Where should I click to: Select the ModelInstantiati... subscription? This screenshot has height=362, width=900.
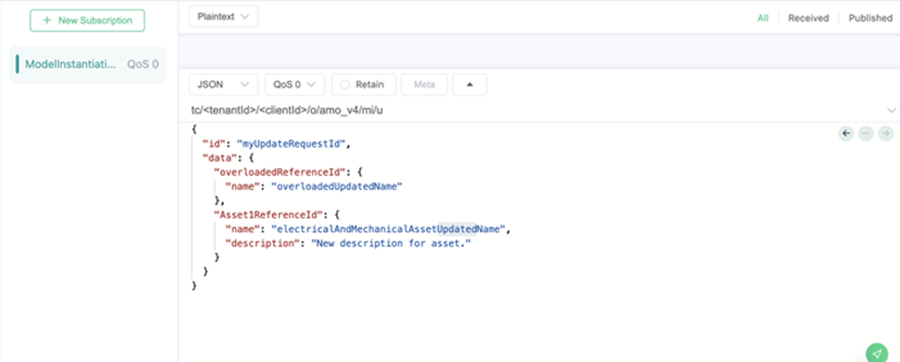pos(88,64)
